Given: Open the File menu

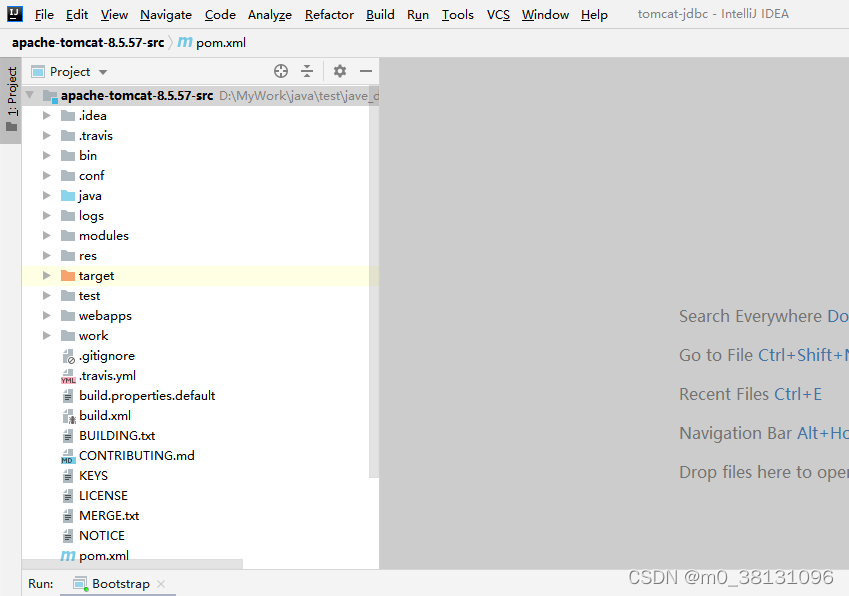Looking at the screenshot, I should pyautogui.click(x=44, y=15).
